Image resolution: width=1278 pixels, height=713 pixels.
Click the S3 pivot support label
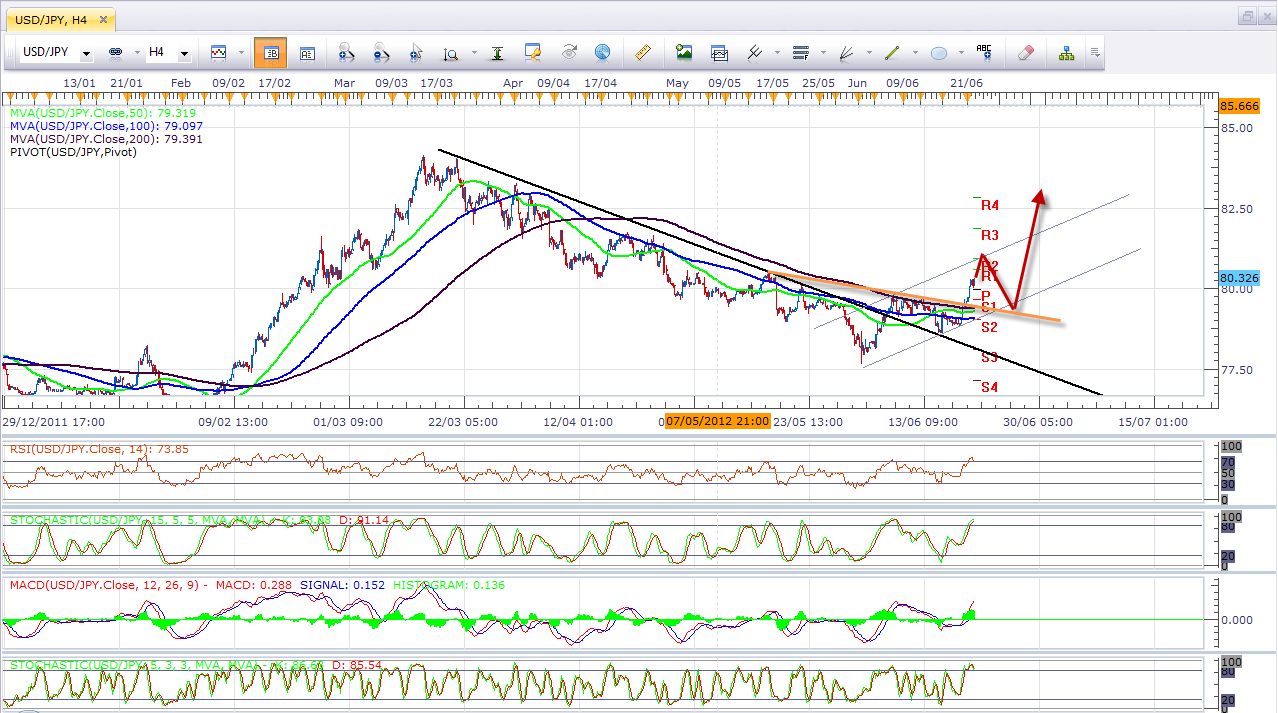pos(988,357)
